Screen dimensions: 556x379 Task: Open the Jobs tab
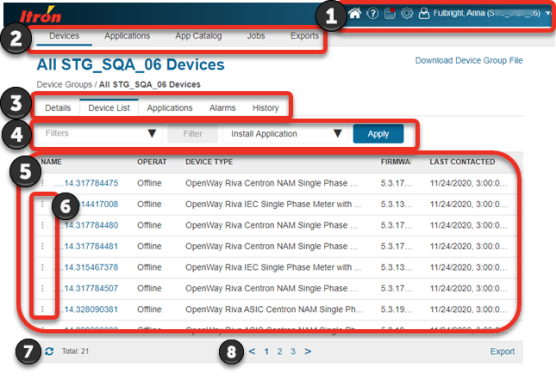(x=256, y=36)
